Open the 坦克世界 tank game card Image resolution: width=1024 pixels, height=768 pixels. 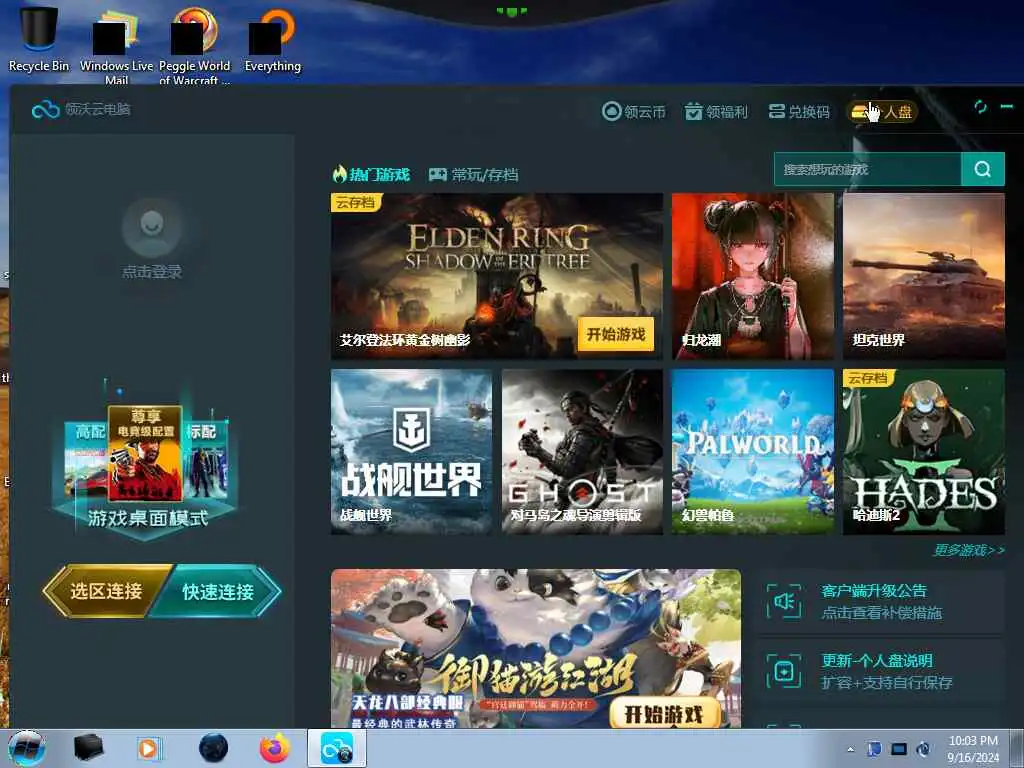(x=923, y=276)
